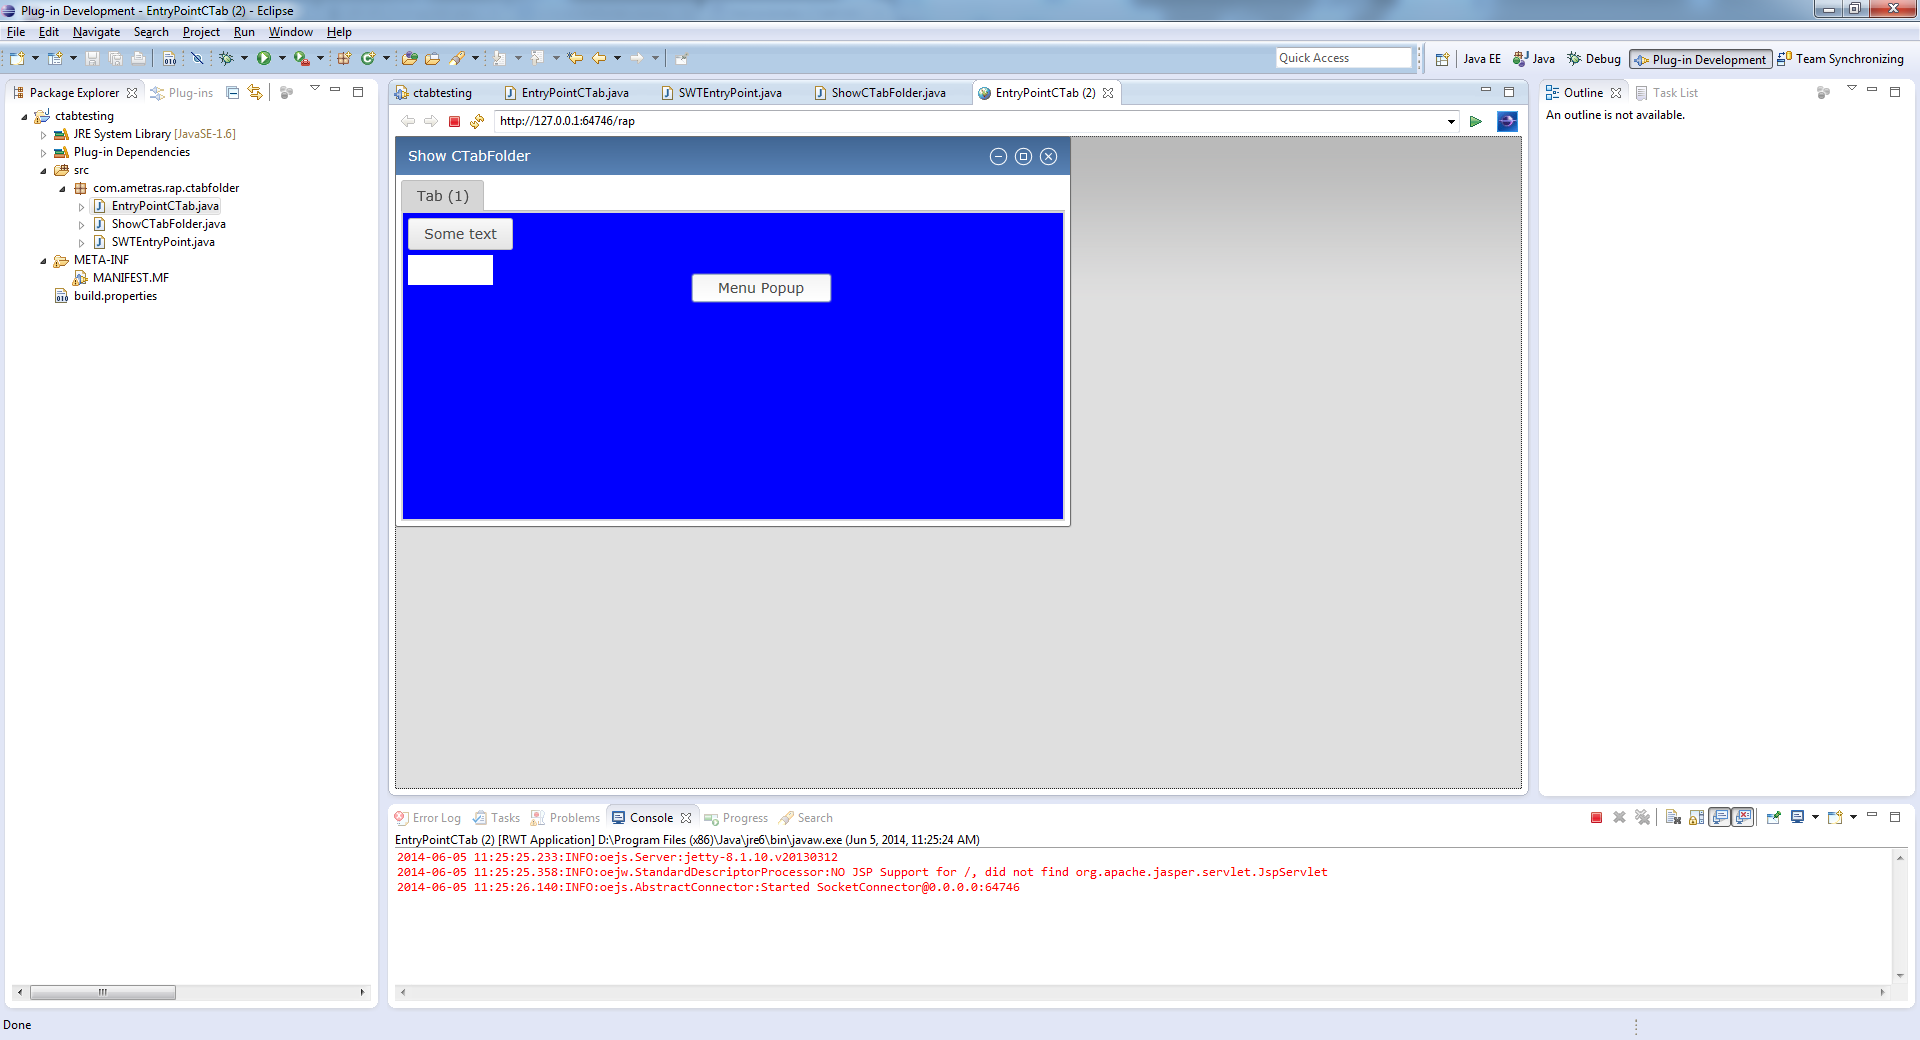Select build.properties in Package Explorer
1920x1040 pixels.
[115, 296]
